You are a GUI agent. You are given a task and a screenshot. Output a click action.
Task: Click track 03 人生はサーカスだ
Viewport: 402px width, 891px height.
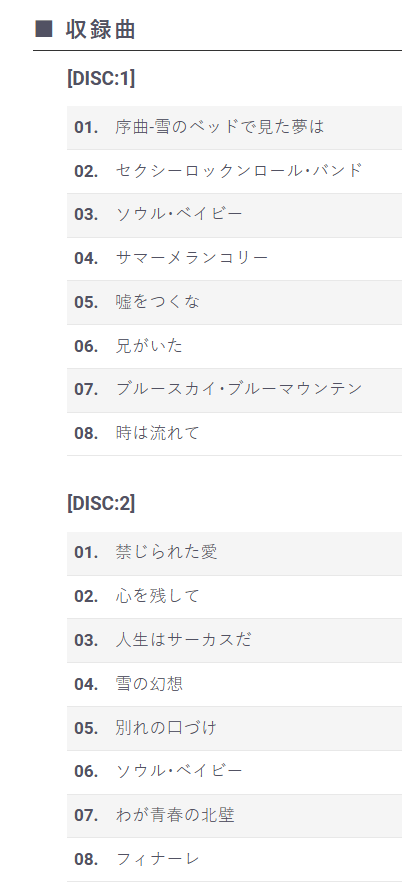tap(234, 640)
